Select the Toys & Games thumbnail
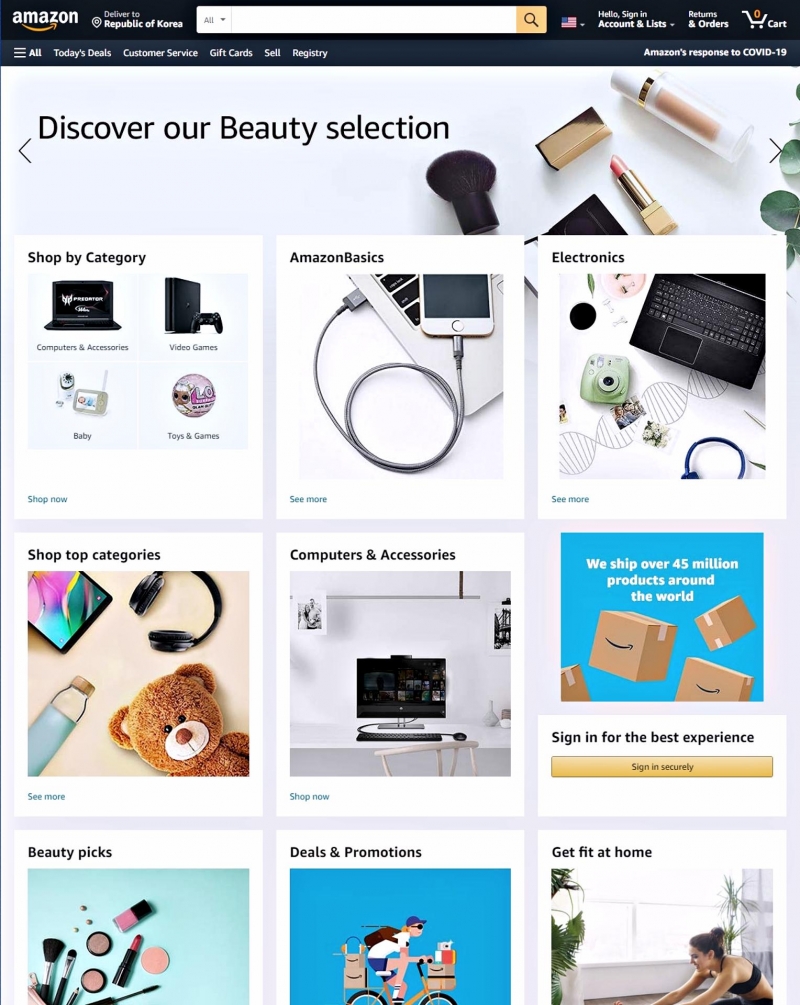Screen dimensions: 800x1005 point(193,406)
